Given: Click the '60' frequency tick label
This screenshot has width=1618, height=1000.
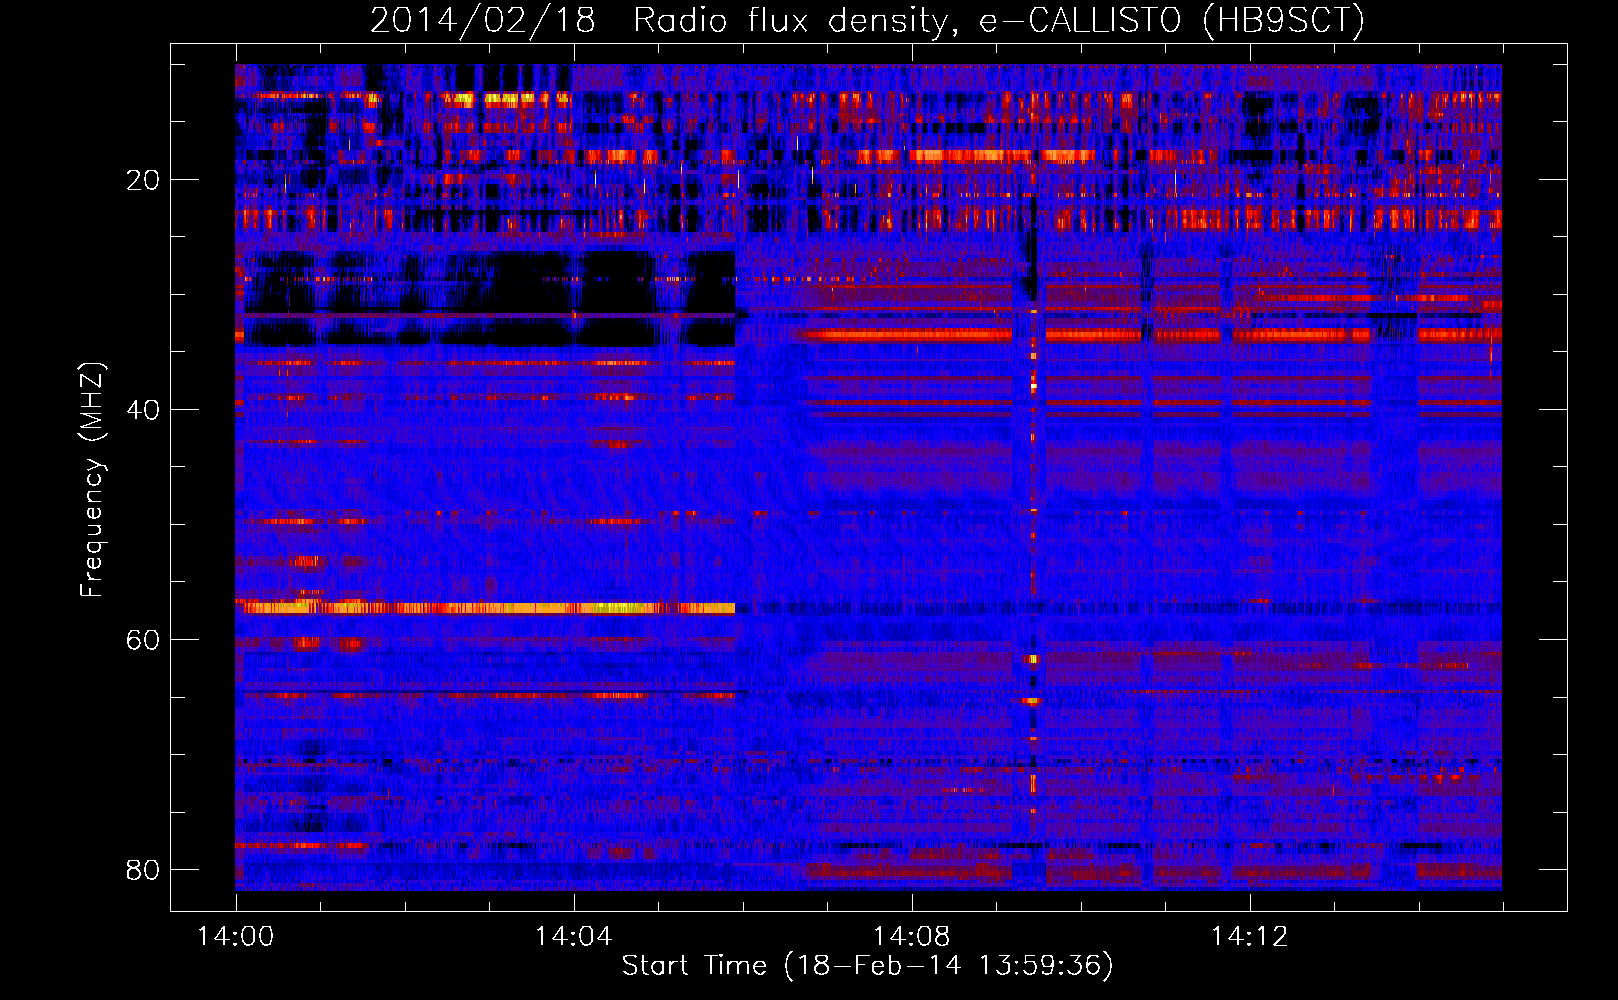Looking at the screenshot, I should click(143, 640).
